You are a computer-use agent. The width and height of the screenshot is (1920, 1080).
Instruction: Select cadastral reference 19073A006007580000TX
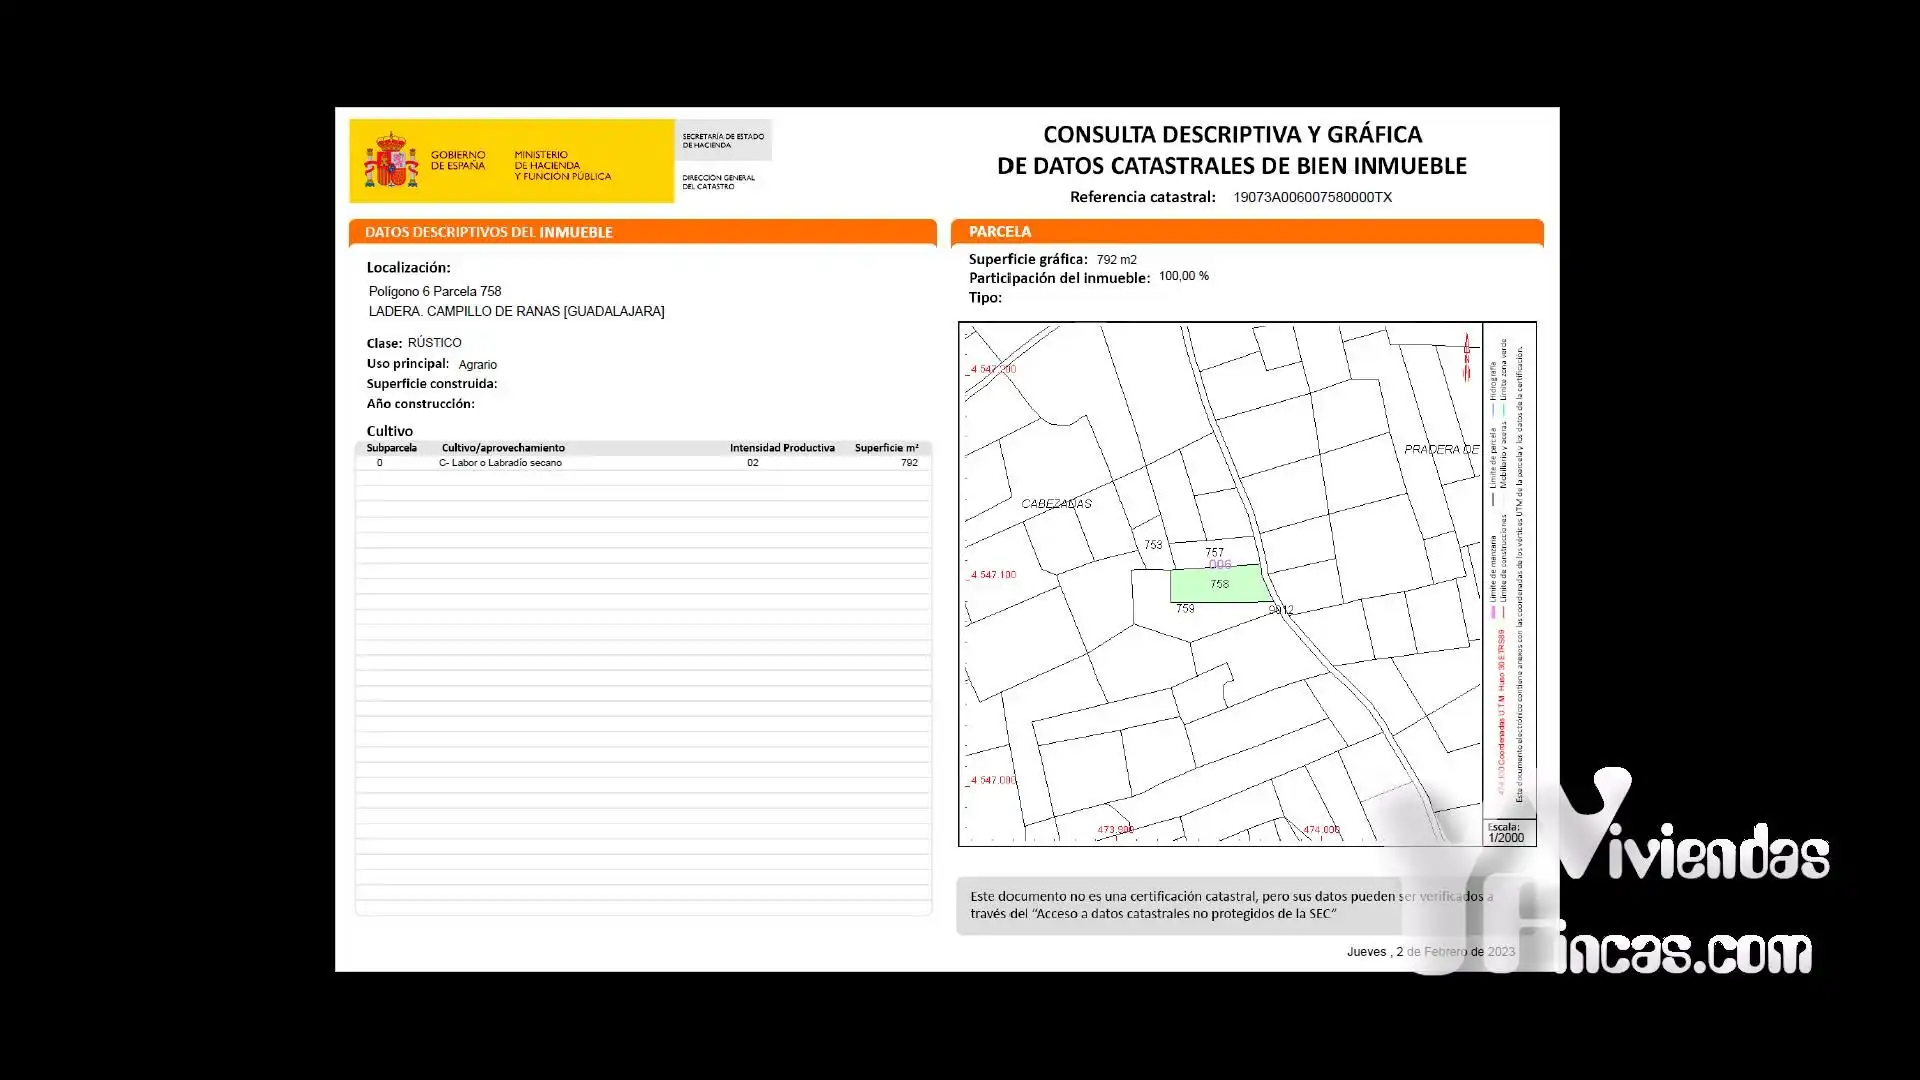tap(1312, 197)
